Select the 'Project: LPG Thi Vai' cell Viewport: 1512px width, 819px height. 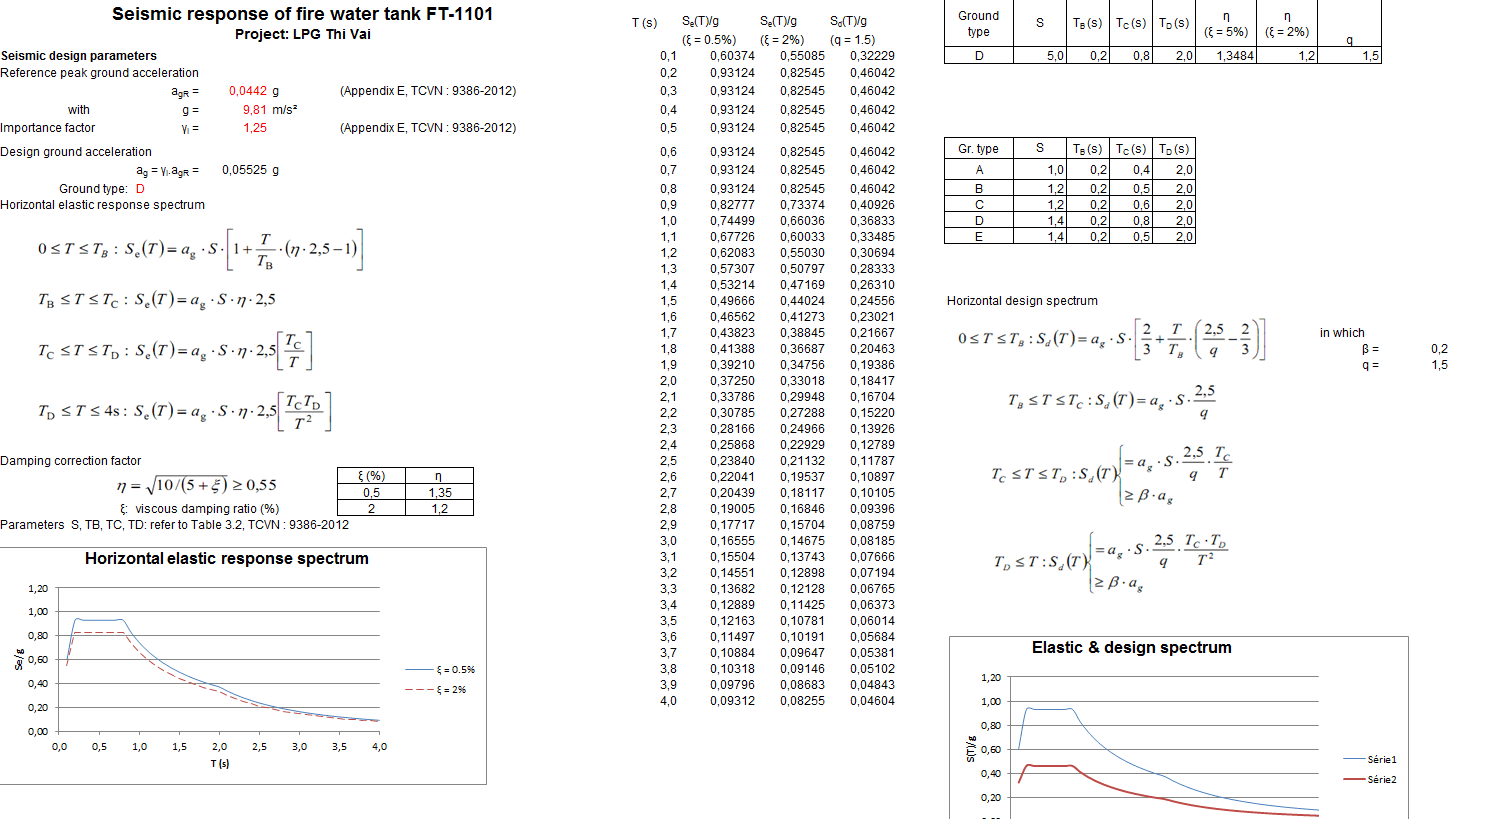302,34
